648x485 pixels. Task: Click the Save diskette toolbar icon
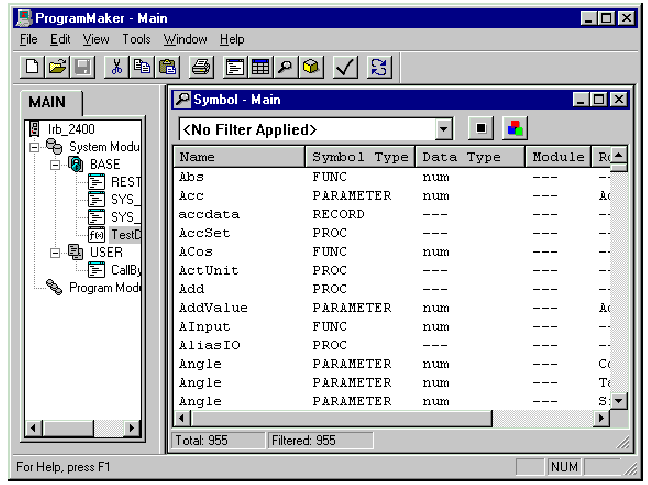pos(83,67)
